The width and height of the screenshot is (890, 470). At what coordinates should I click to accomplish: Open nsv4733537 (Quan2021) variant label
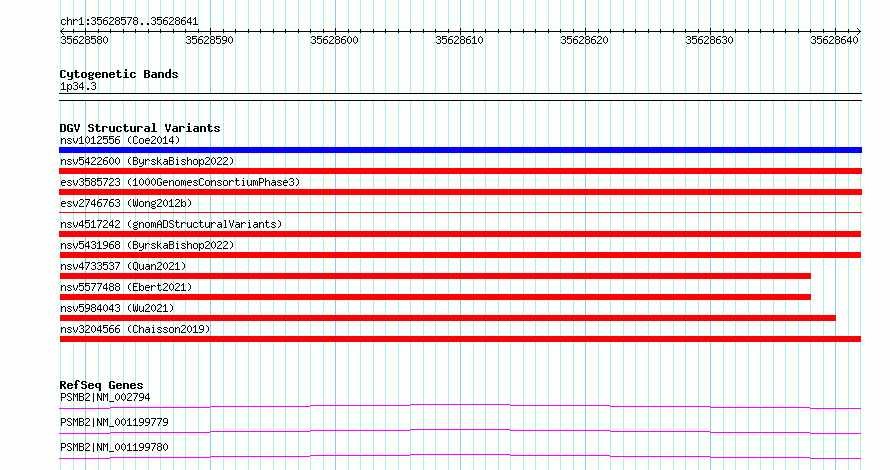tap(123, 266)
